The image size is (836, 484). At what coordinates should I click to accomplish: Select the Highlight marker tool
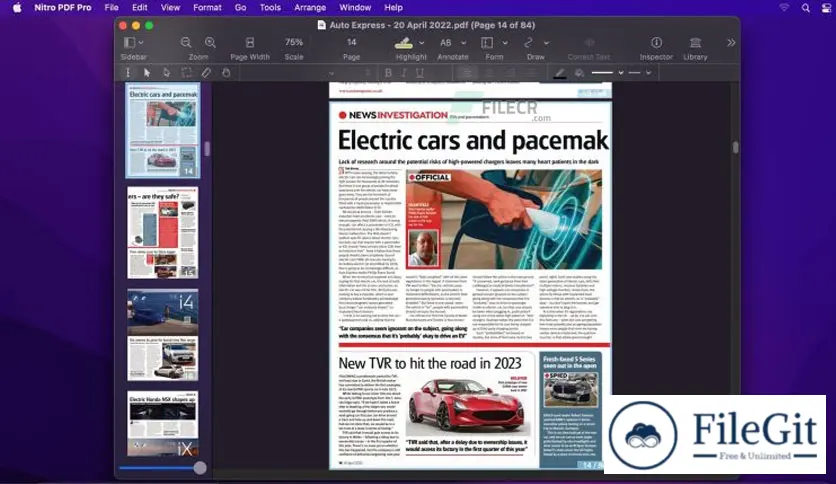[404, 43]
